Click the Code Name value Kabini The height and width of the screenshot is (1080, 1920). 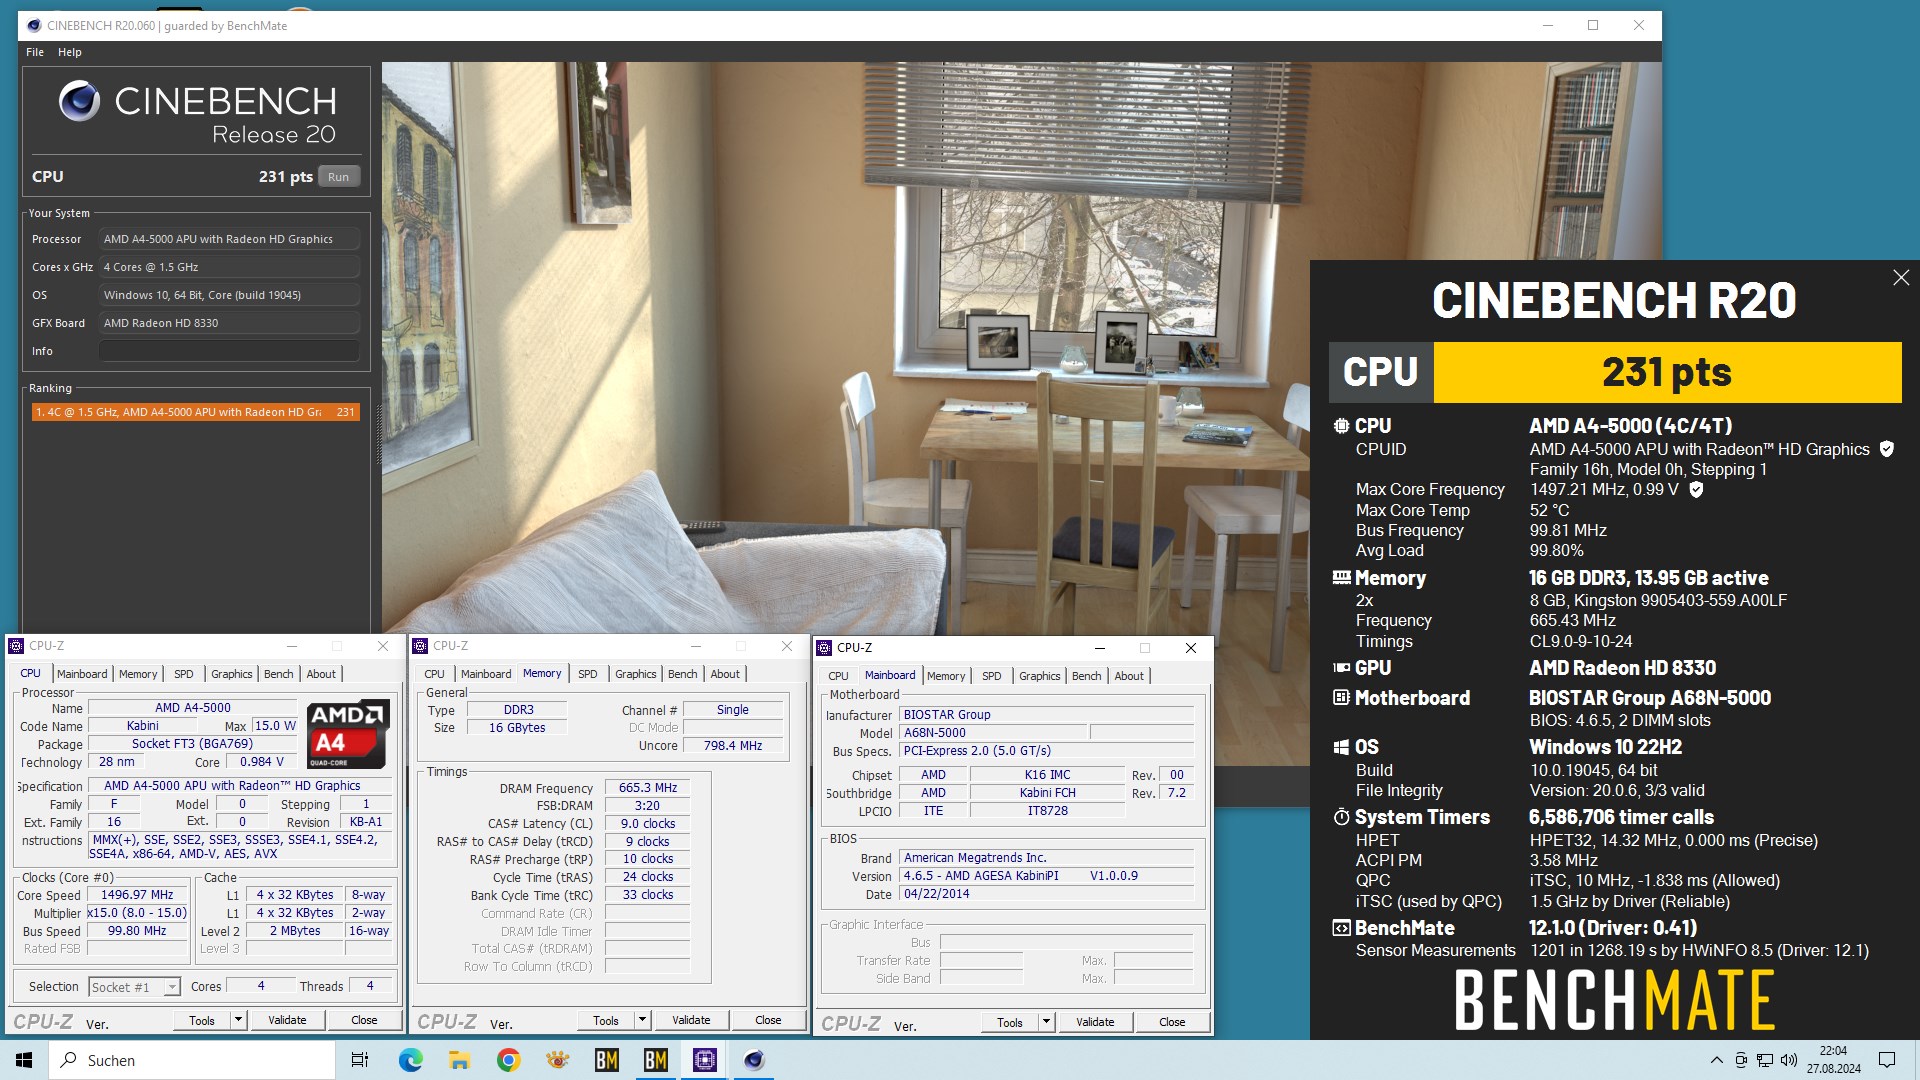click(x=142, y=726)
